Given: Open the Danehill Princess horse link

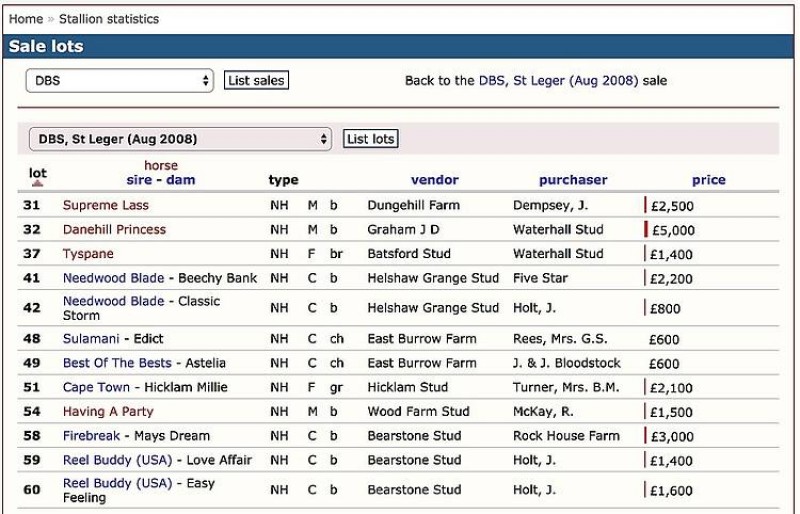Looking at the screenshot, I should (114, 230).
